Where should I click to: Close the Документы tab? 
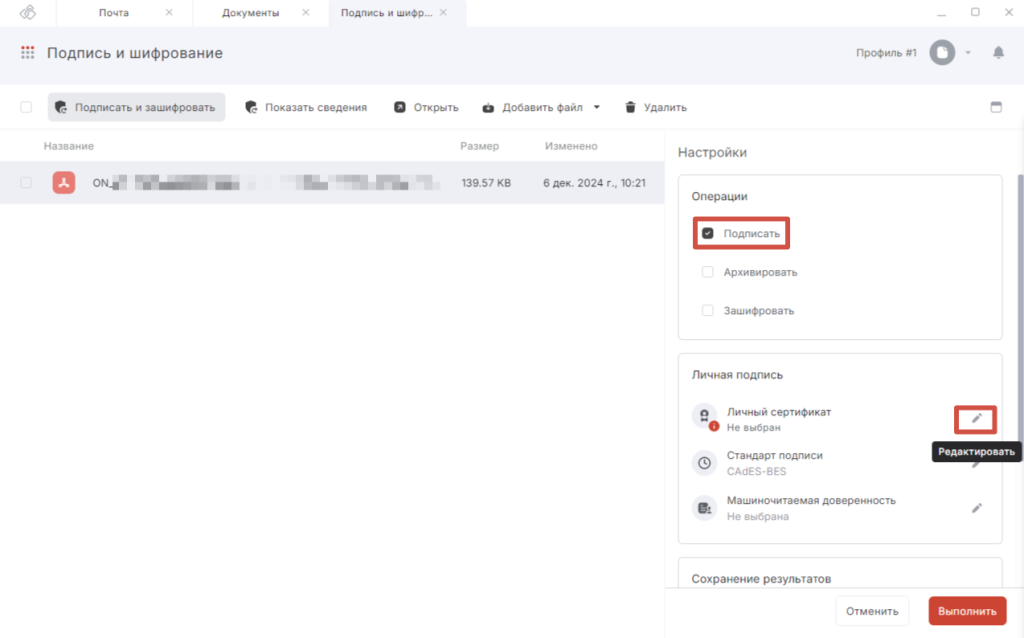coord(306,12)
